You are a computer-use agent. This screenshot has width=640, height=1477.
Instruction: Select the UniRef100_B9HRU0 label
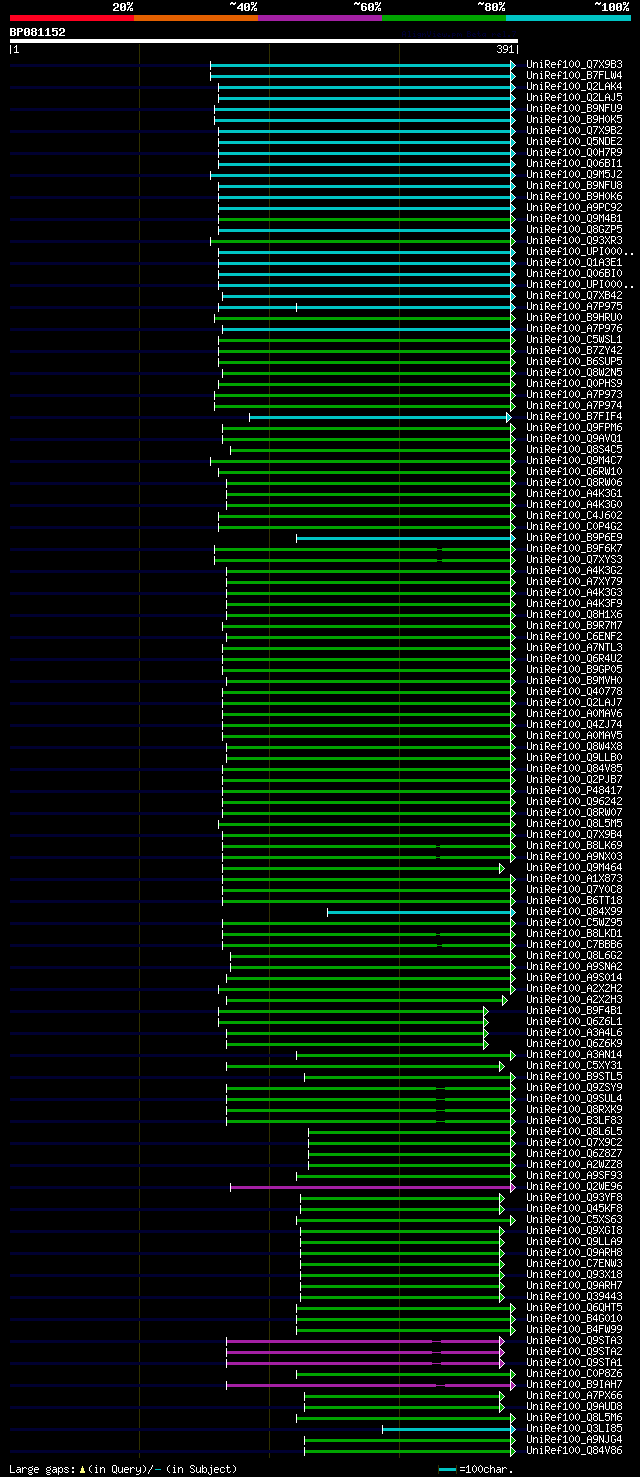[x=574, y=317]
